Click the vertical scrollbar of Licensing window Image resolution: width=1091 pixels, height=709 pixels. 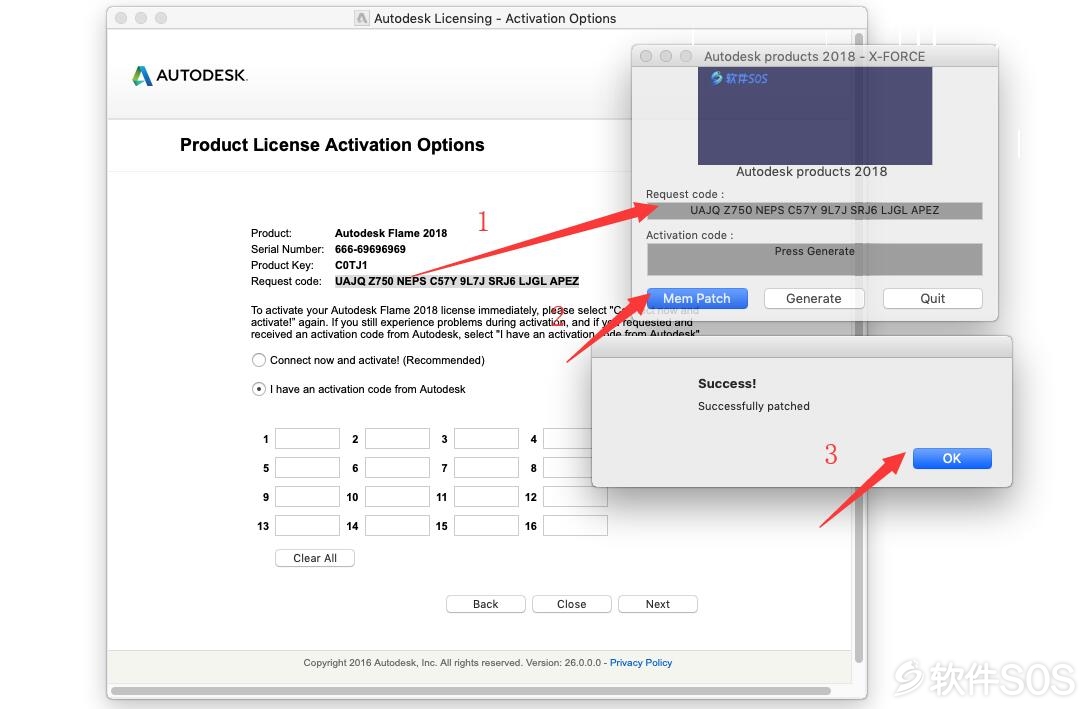[x=859, y=348]
